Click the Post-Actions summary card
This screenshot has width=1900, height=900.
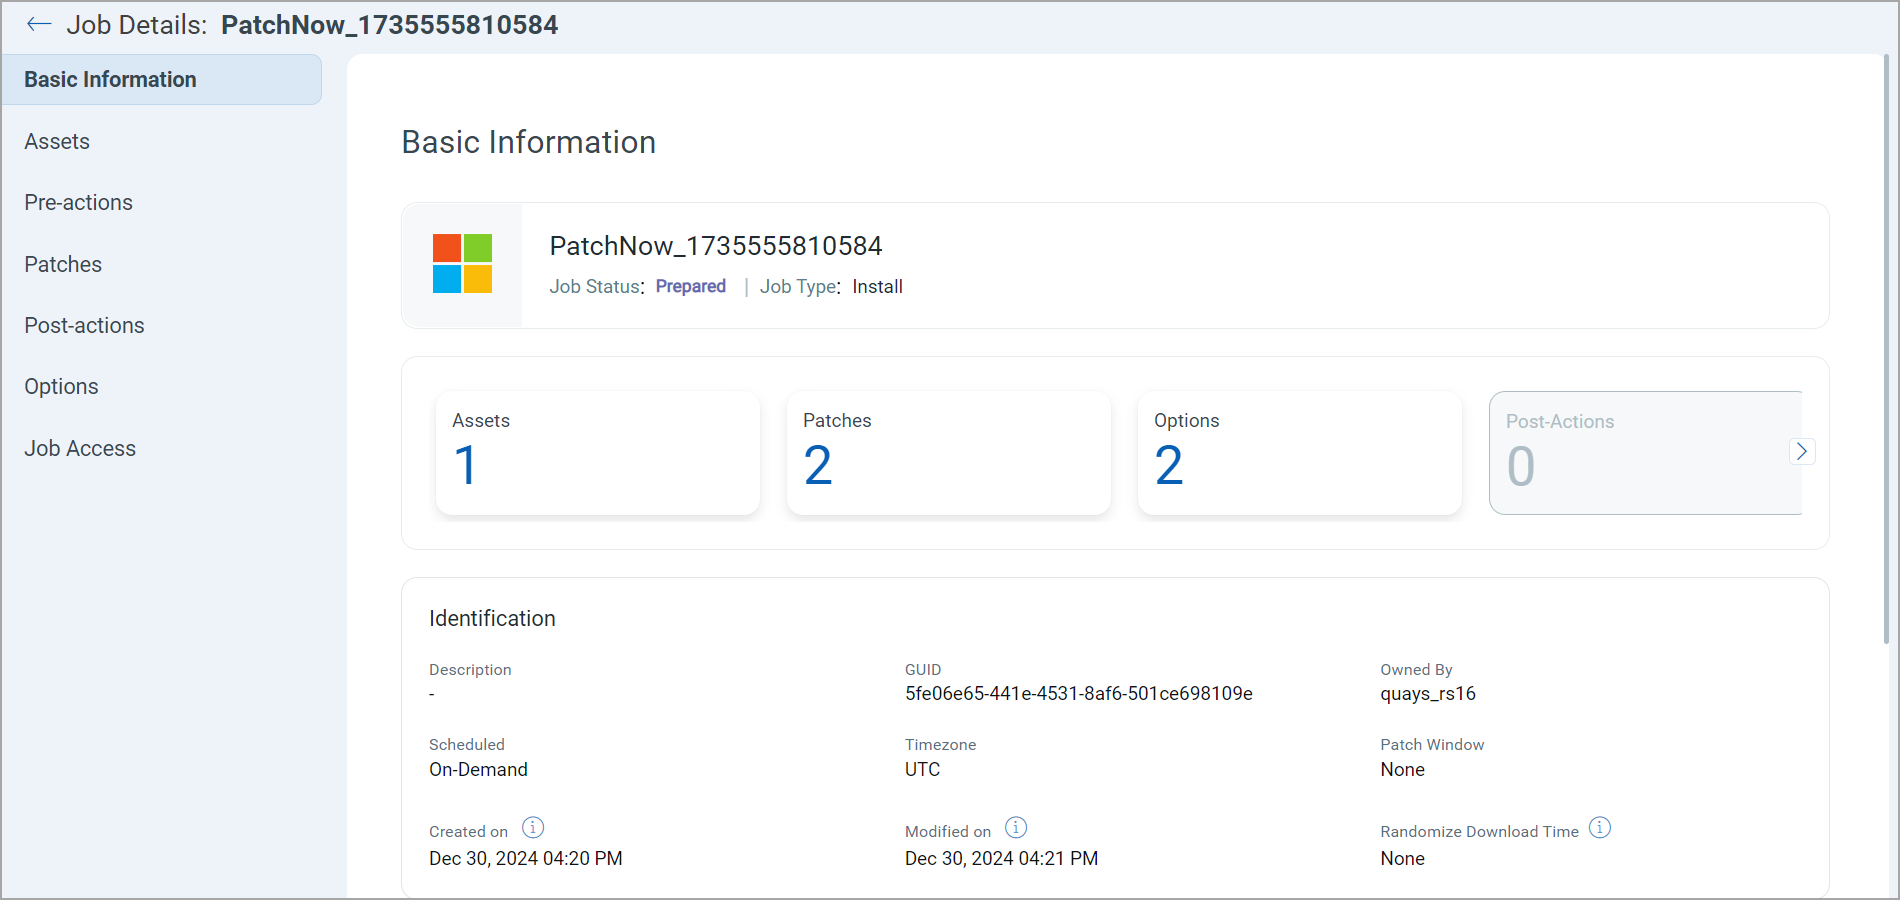click(x=1640, y=453)
